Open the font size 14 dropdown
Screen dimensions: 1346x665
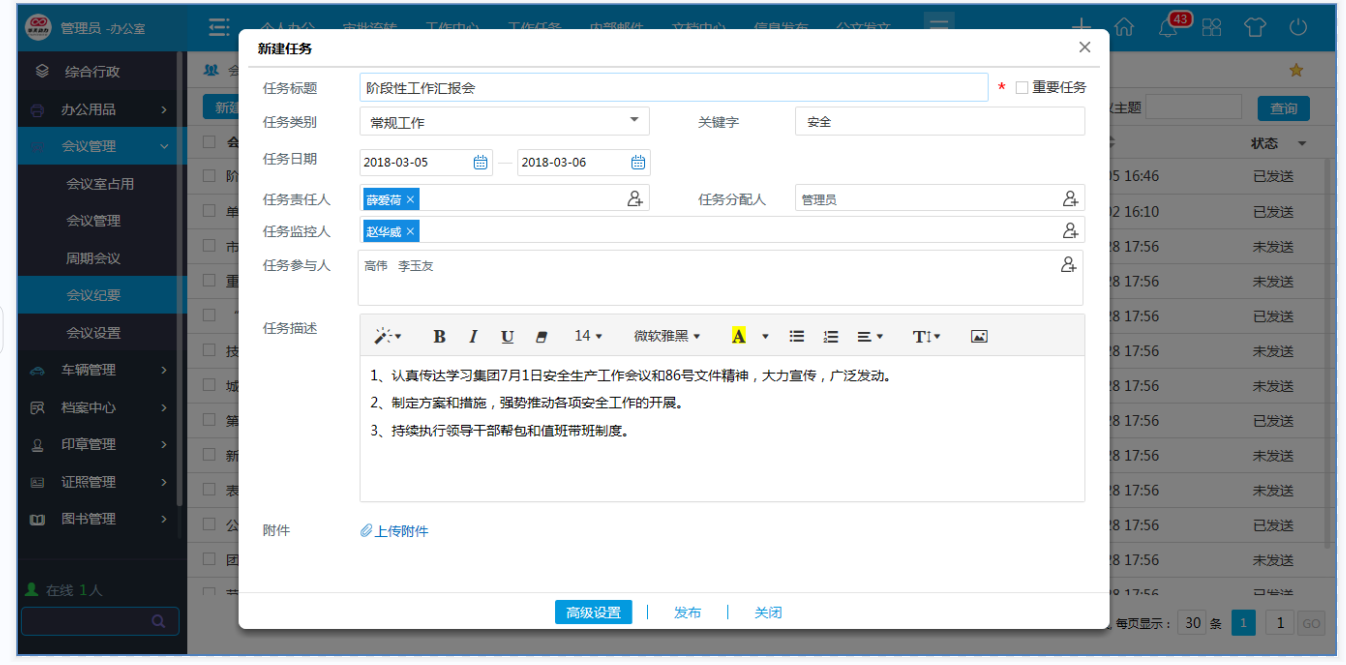point(588,337)
